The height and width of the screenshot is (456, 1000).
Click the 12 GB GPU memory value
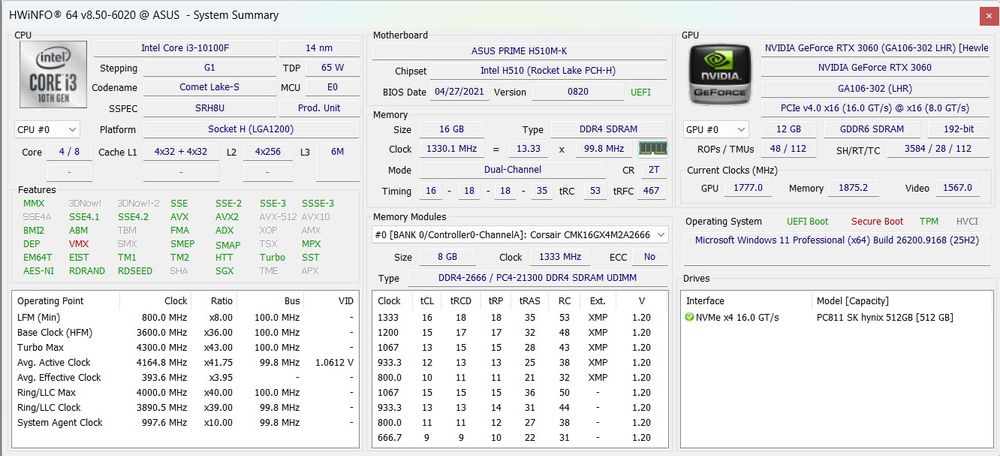click(x=788, y=129)
